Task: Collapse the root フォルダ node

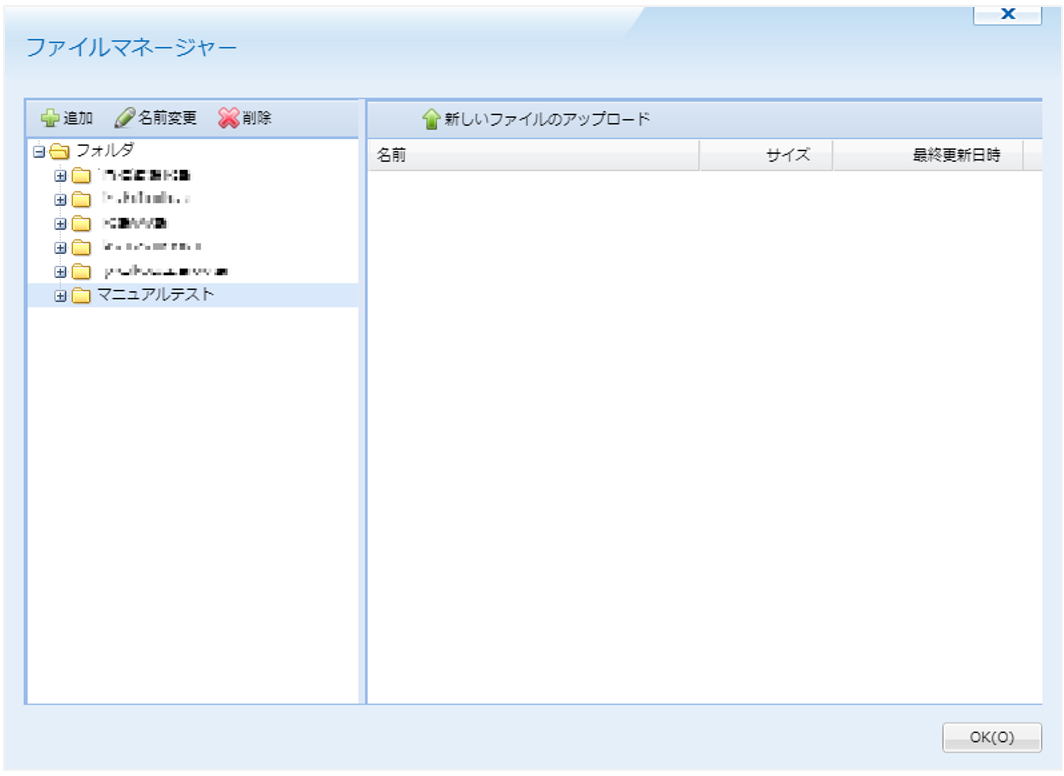Action: tap(39, 151)
